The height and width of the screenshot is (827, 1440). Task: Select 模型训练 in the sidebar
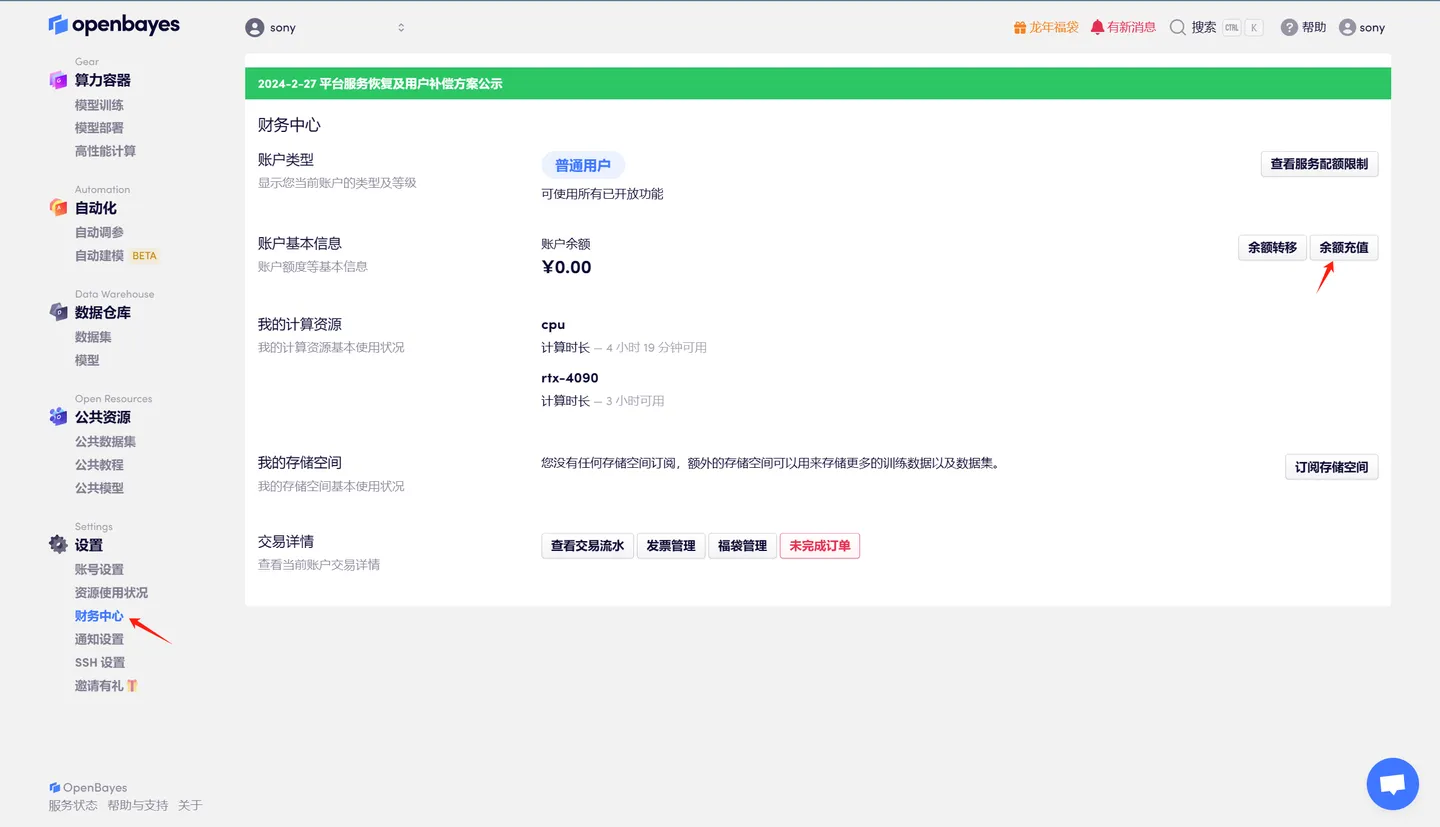[98, 104]
